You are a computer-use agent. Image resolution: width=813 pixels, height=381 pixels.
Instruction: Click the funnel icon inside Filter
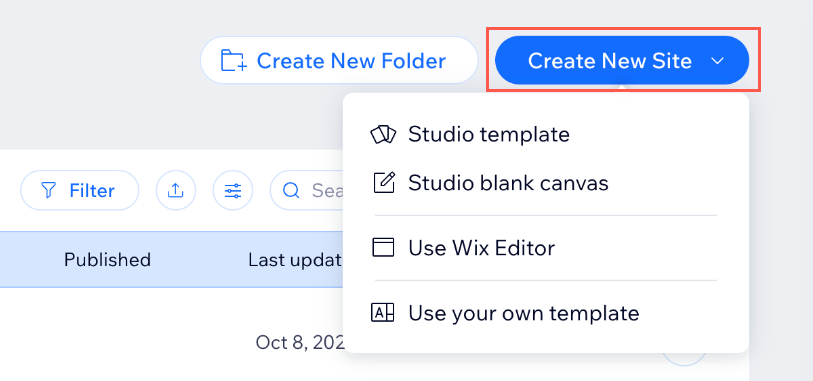click(48, 191)
